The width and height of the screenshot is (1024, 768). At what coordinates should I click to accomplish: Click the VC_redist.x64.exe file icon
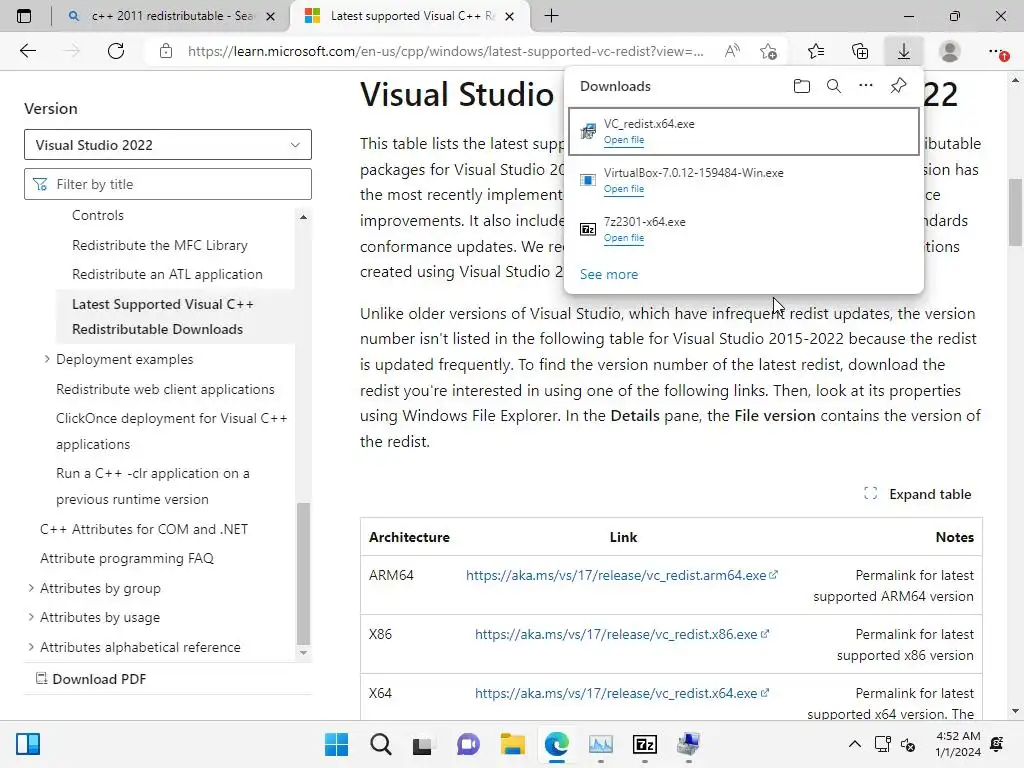coord(588,131)
